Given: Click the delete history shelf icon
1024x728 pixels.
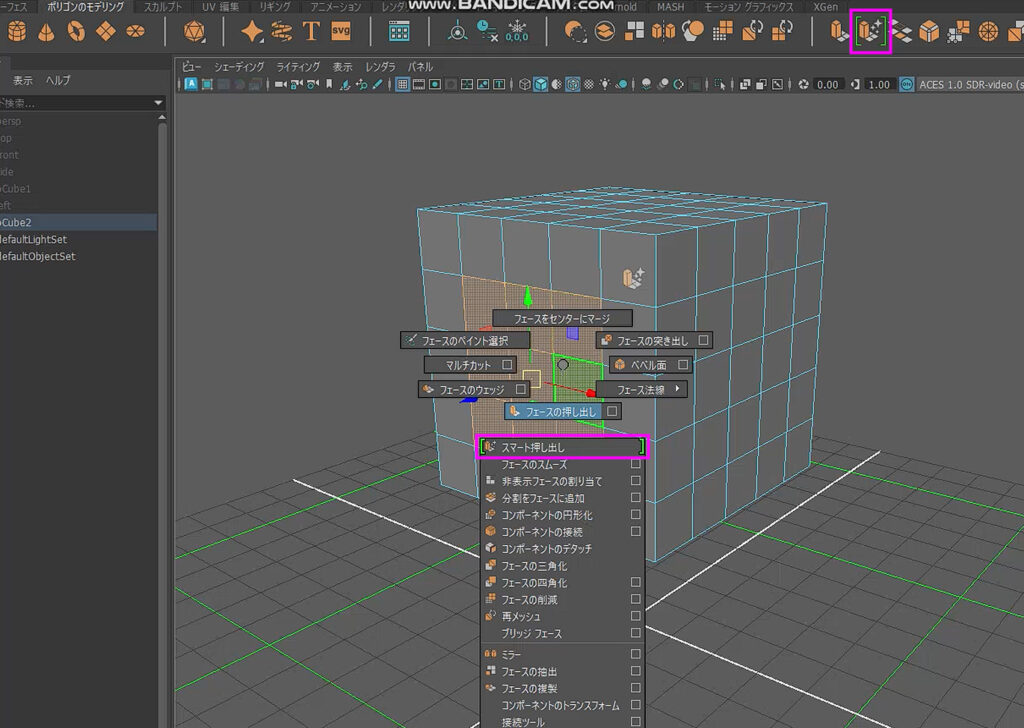Looking at the screenshot, I should tap(487, 31).
